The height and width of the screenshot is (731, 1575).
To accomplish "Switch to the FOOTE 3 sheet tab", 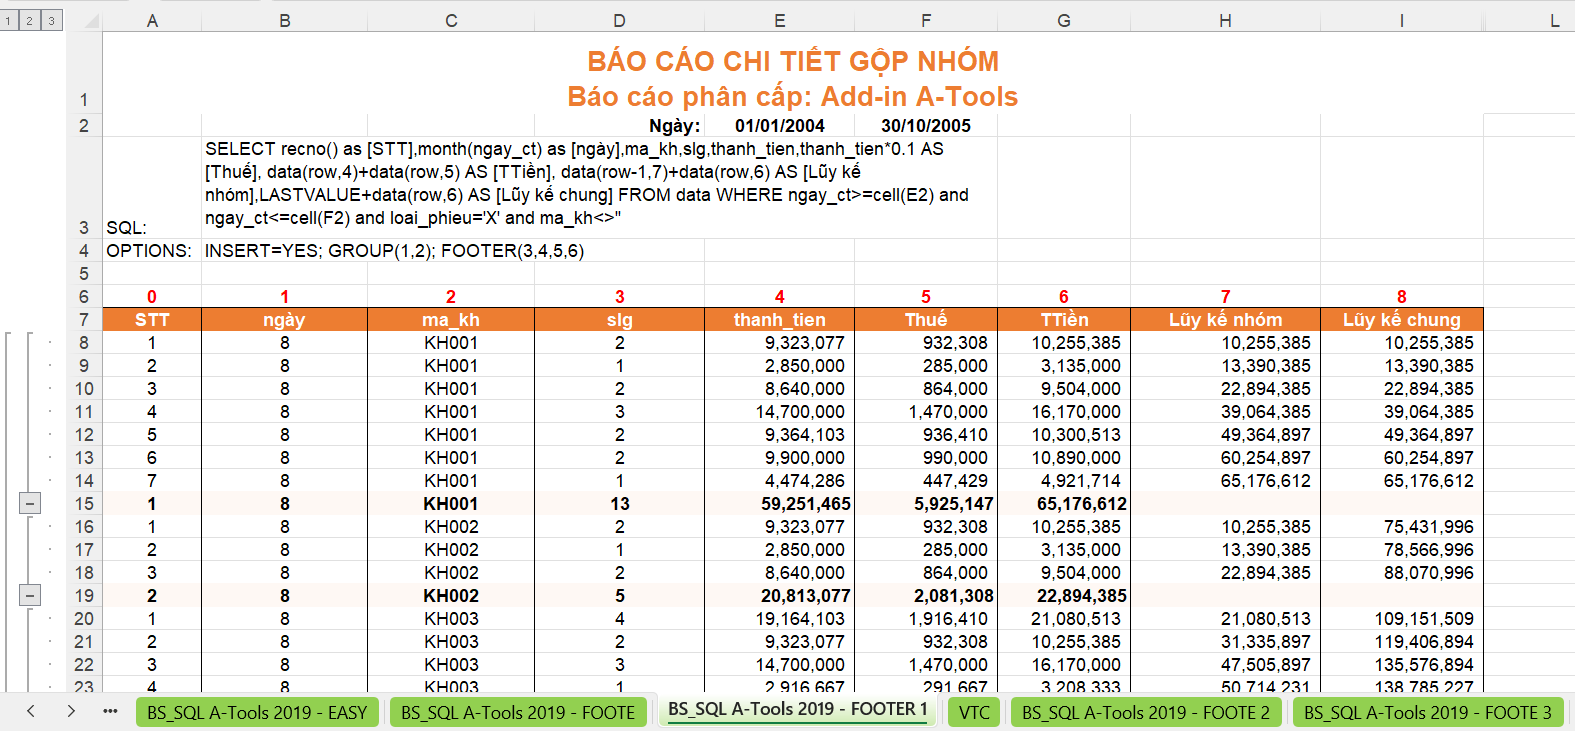I will tap(1427, 712).
